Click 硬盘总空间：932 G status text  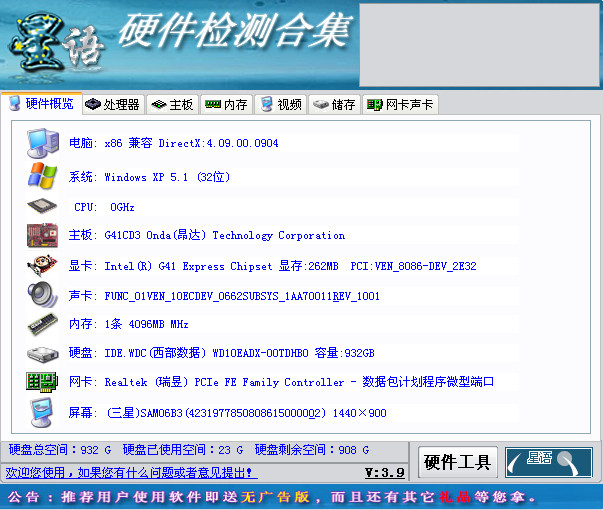click(60, 450)
